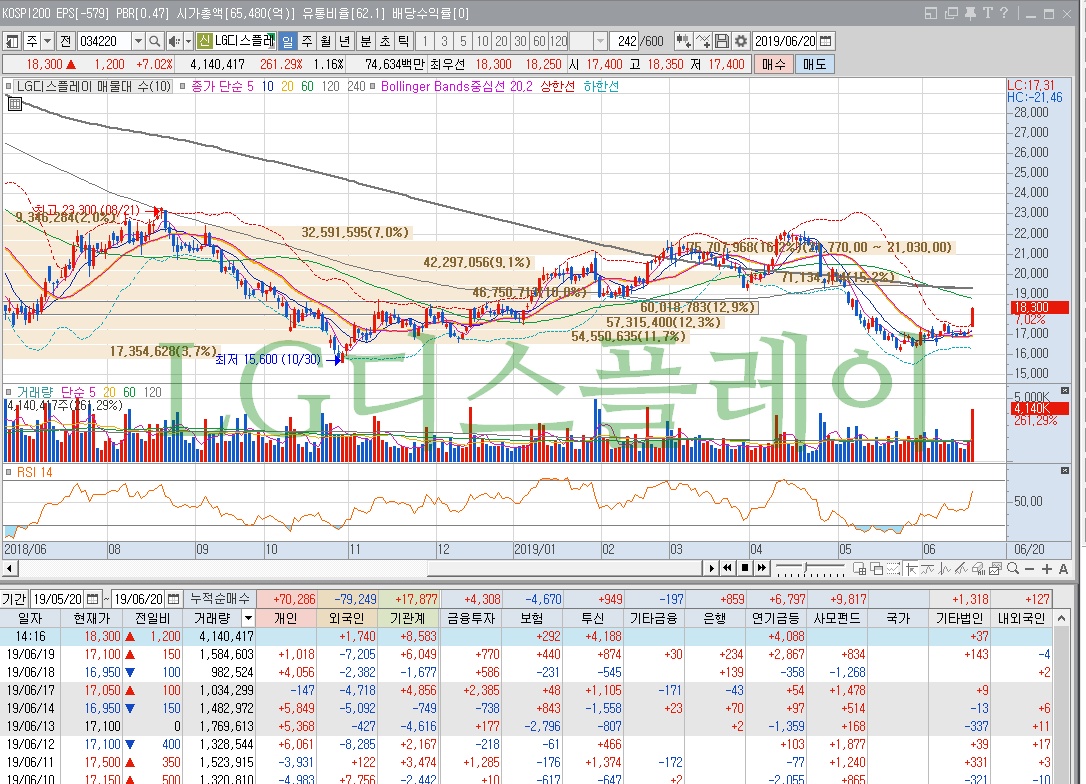Click the 기관계 column header
1086x784 pixels.
pos(408,618)
